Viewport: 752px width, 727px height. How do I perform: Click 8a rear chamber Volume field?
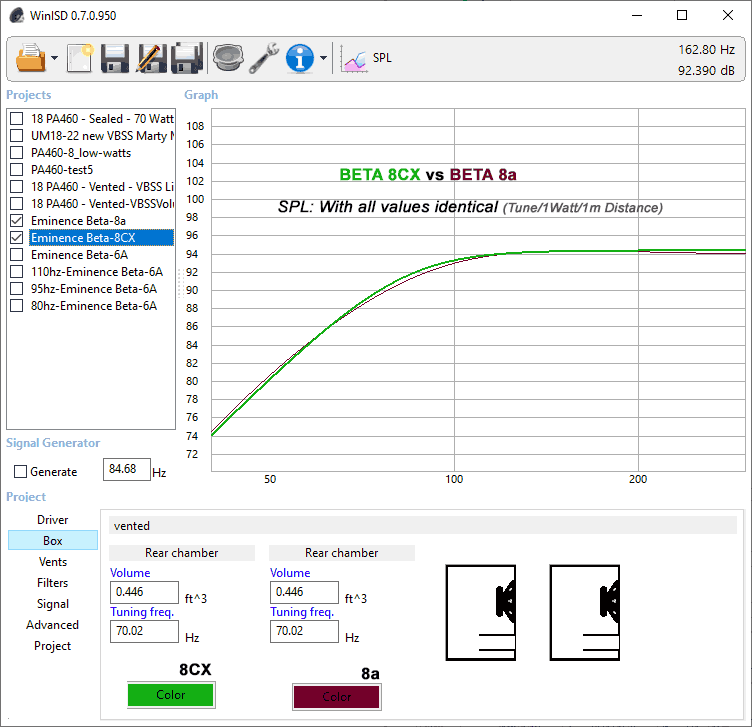[x=305, y=592]
